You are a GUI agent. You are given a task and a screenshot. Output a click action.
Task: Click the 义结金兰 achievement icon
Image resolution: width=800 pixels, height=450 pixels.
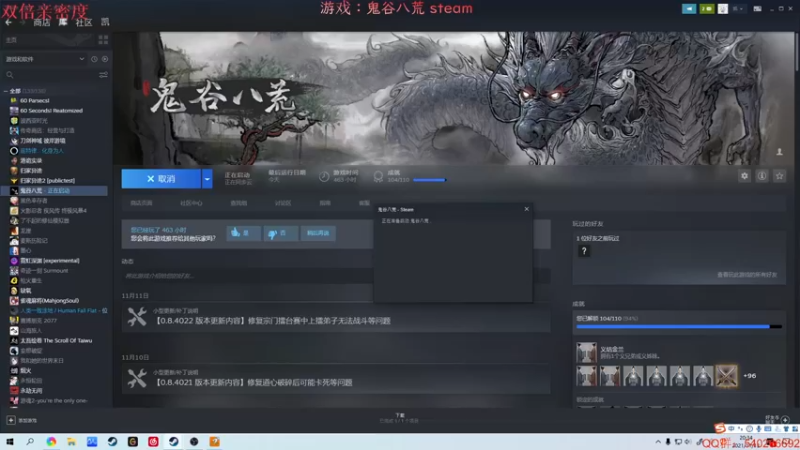tap(586, 352)
